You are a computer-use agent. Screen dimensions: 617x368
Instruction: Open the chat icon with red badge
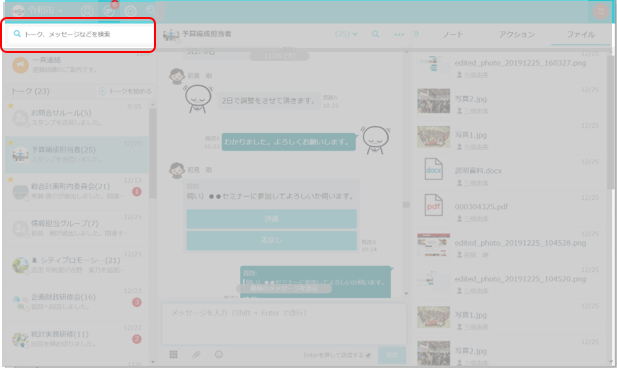109,10
